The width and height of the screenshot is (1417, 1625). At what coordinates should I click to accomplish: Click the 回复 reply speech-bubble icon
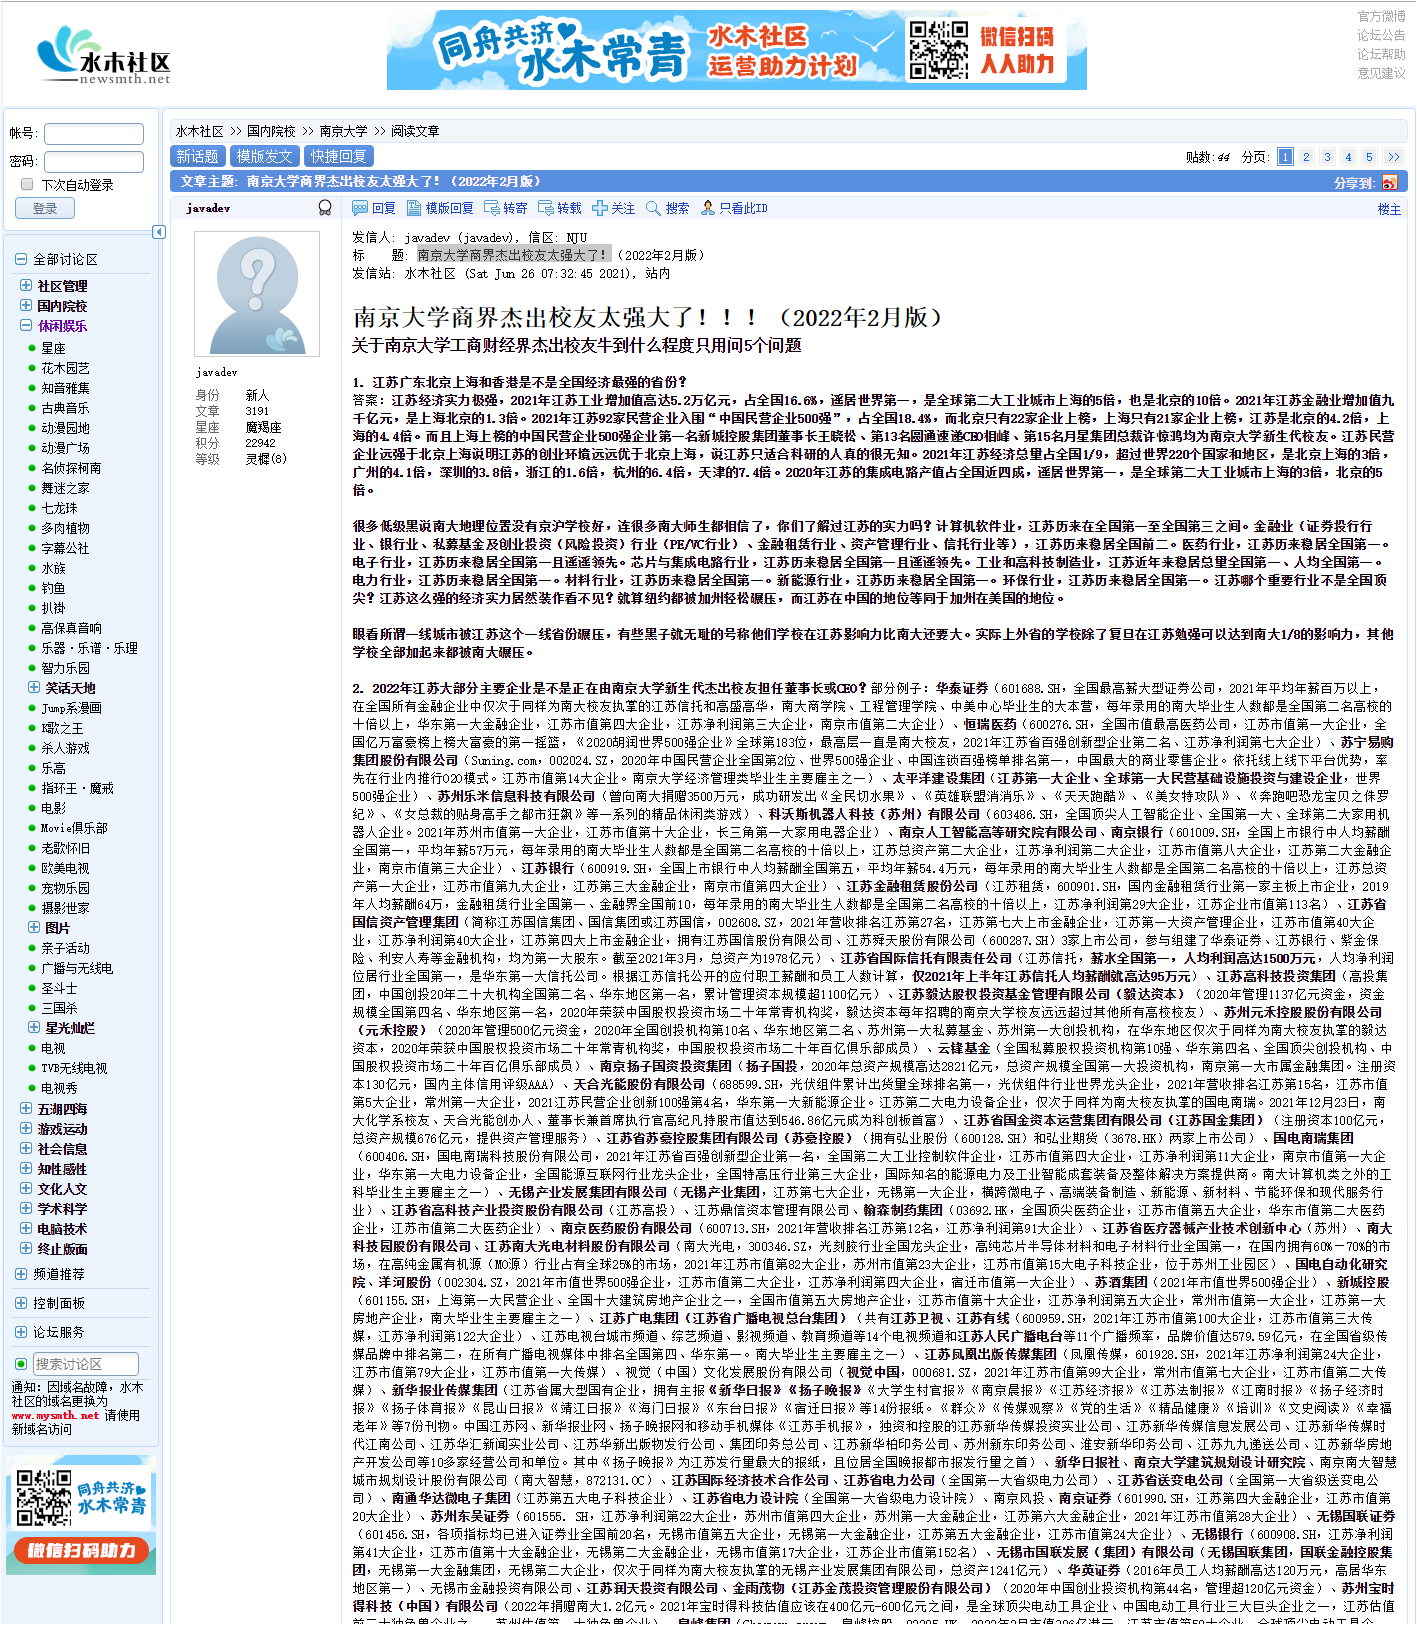coord(360,208)
